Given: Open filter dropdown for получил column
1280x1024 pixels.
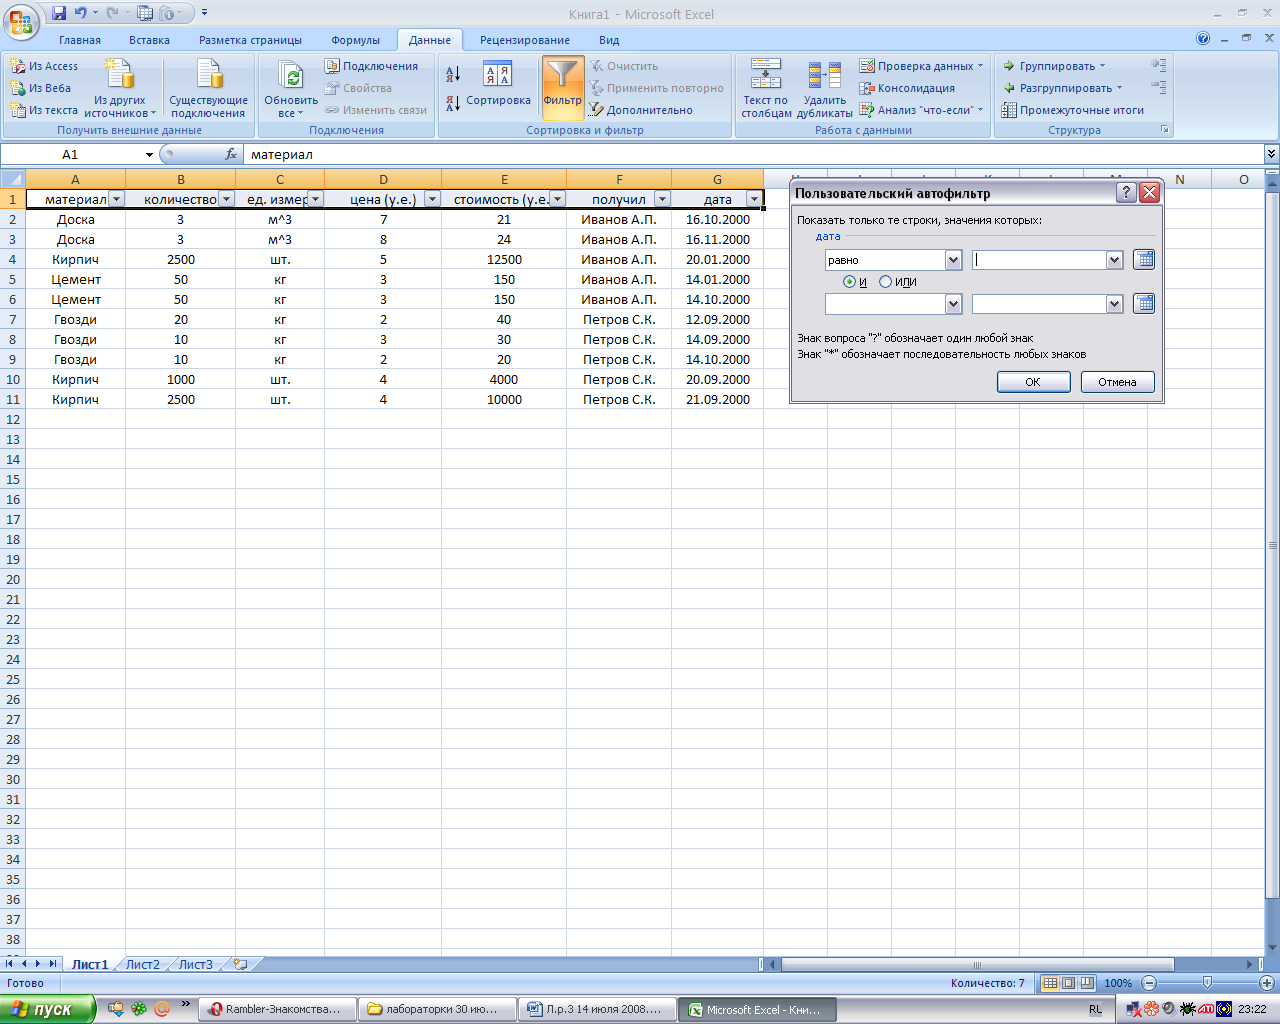Looking at the screenshot, I should point(662,199).
